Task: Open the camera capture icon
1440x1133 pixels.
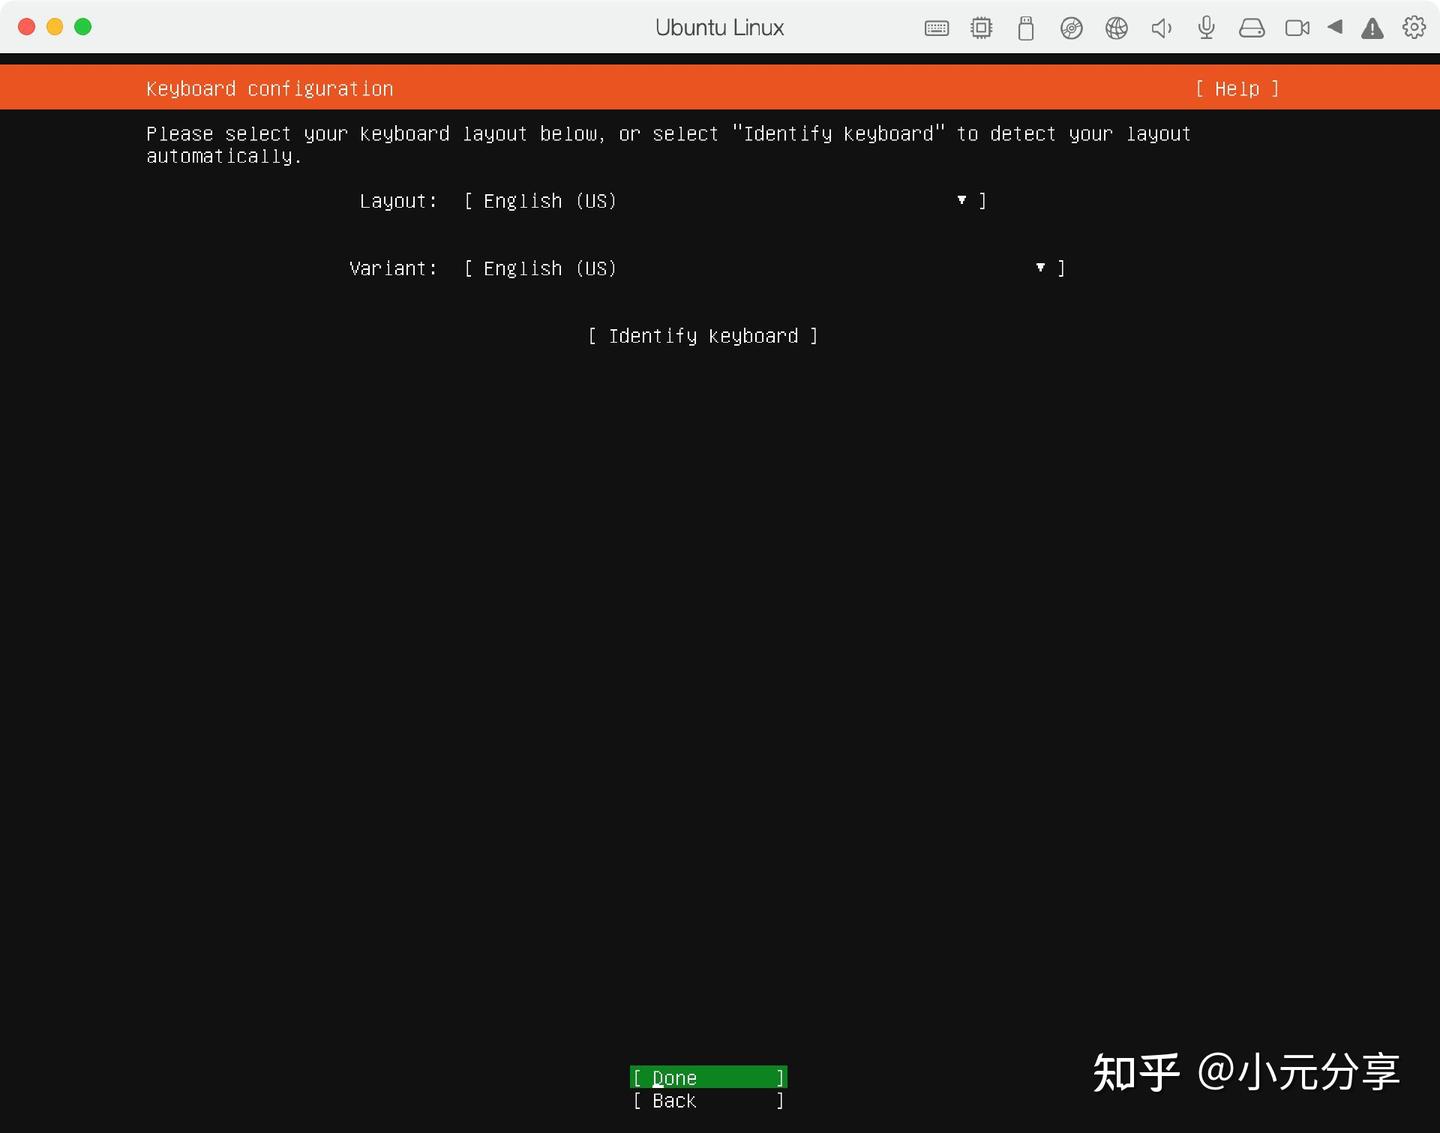Action: [x=1297, y=27]
